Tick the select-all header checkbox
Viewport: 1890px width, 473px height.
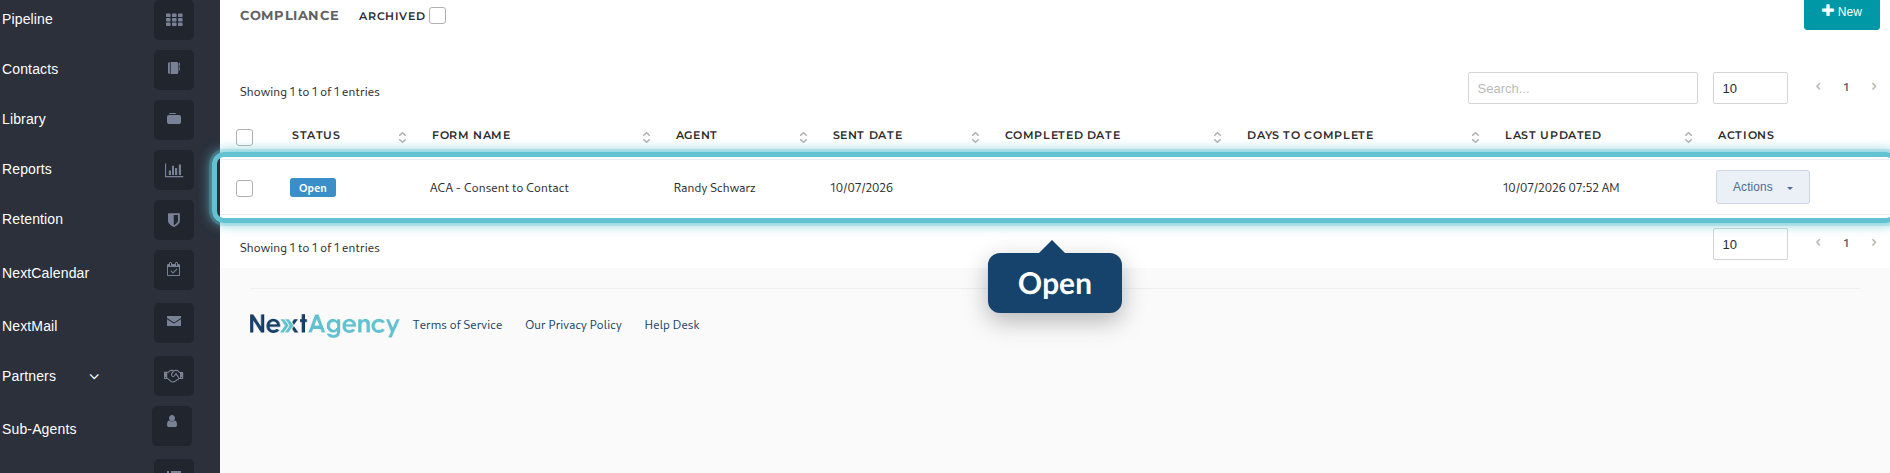[245, 137]
